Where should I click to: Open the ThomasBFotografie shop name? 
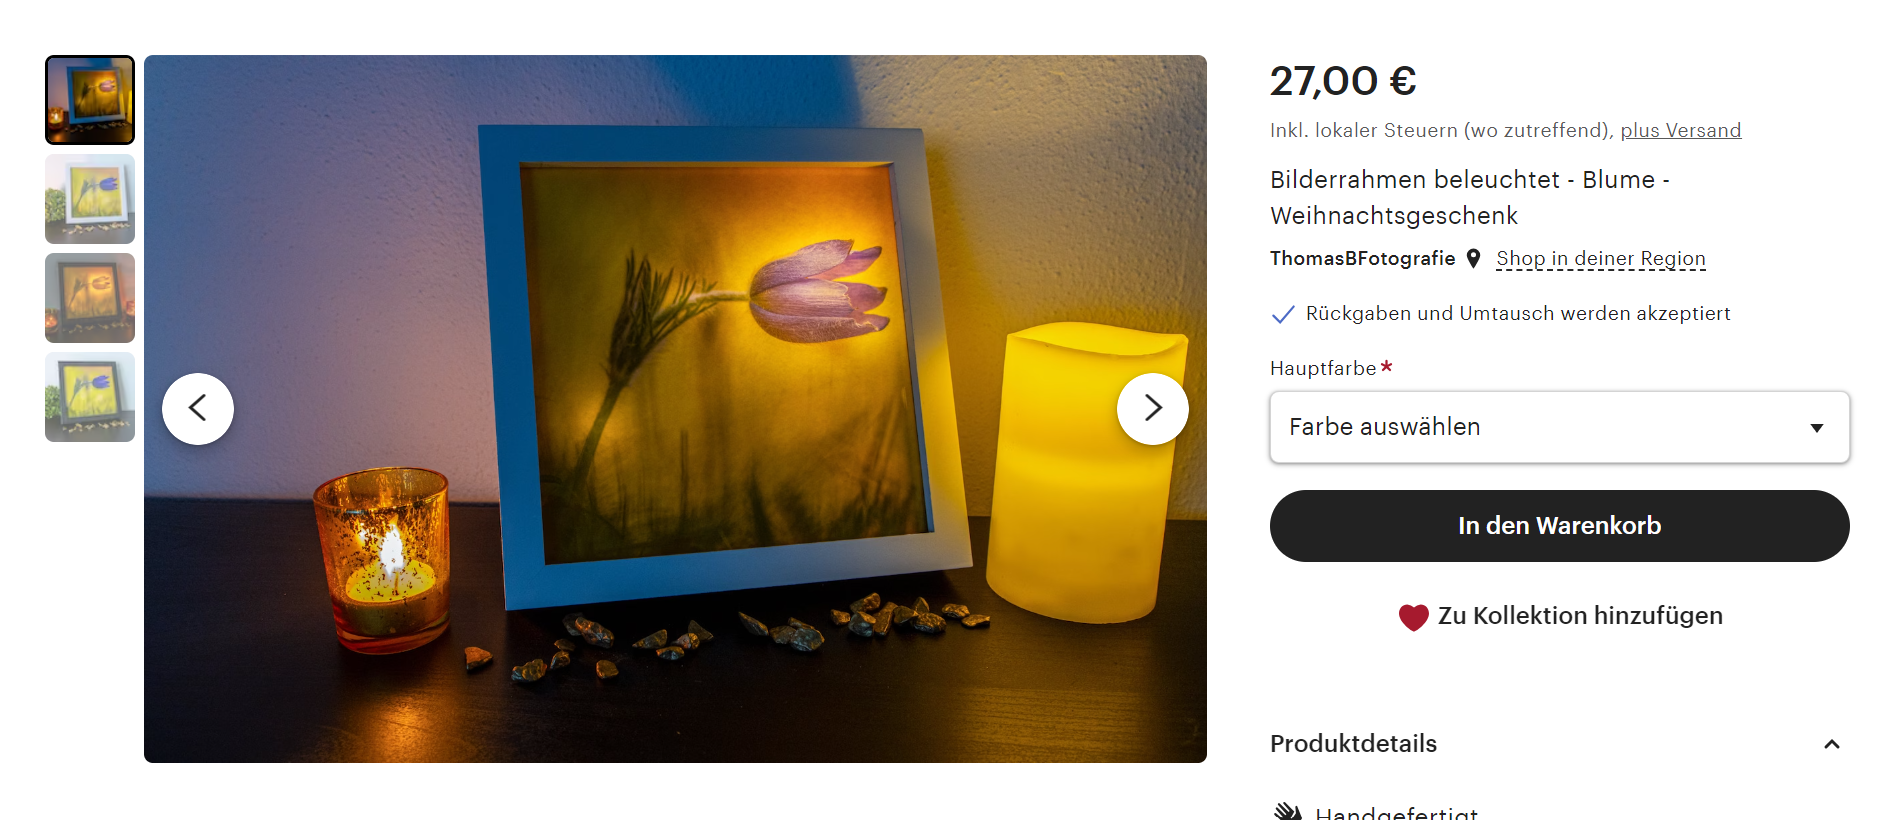(1362, 258)
